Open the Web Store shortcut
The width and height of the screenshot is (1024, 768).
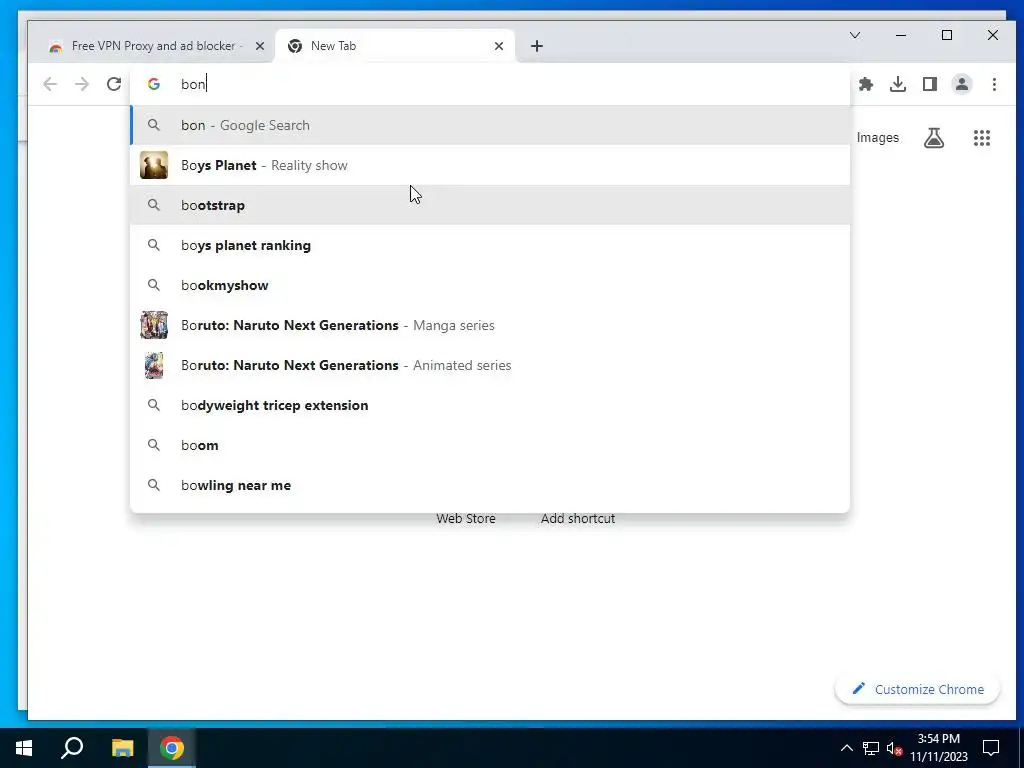tap(466, 519)
